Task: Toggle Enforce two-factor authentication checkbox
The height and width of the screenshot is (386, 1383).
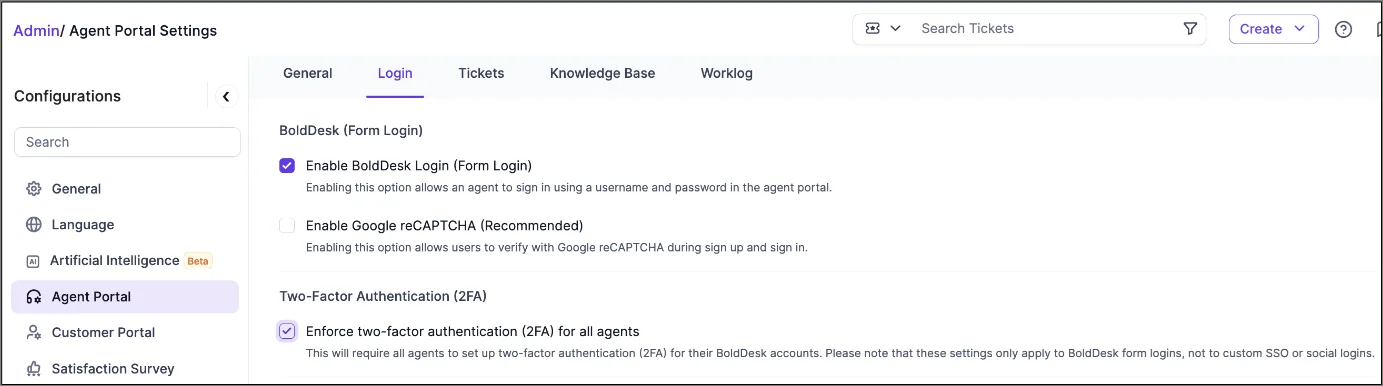Action: (x=287, y=331)
